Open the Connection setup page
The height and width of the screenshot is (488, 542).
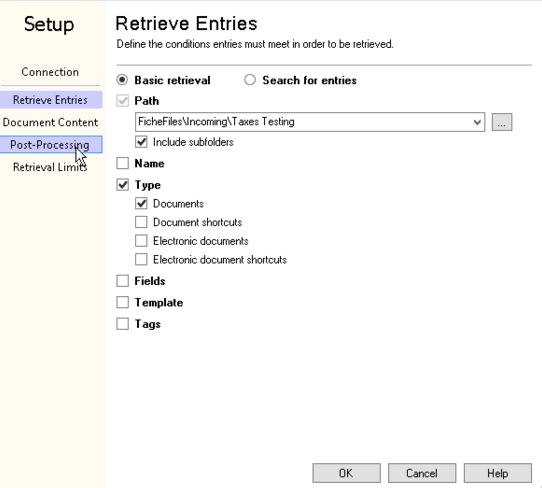tap(50, 72)
